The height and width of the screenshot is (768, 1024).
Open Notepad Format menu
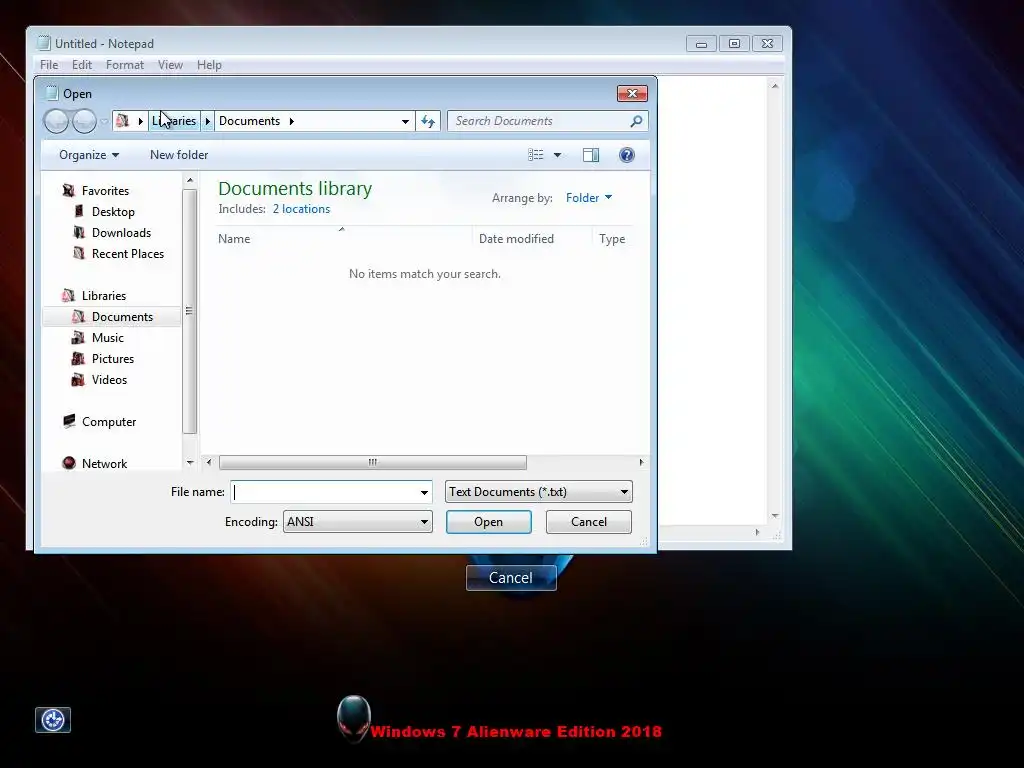125,65
